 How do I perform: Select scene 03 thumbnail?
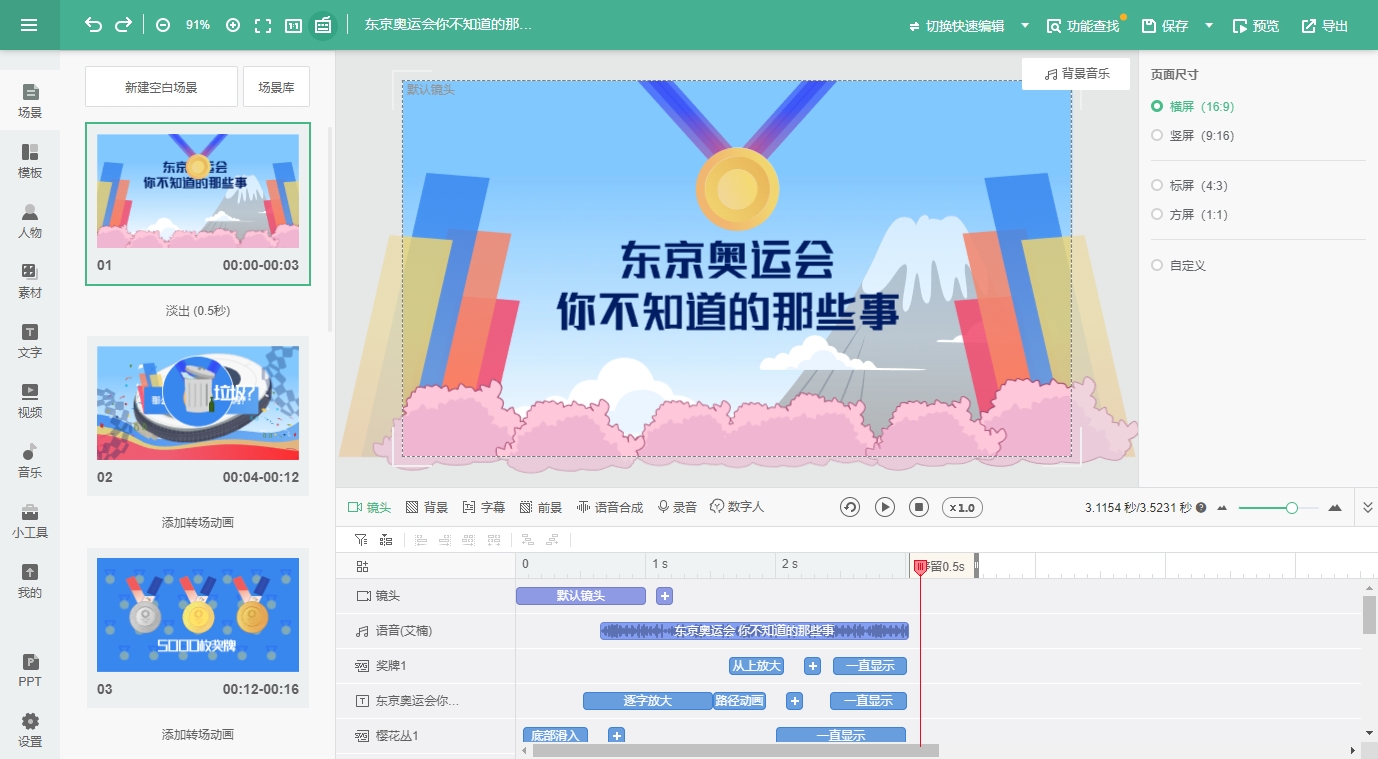[198, 615]
